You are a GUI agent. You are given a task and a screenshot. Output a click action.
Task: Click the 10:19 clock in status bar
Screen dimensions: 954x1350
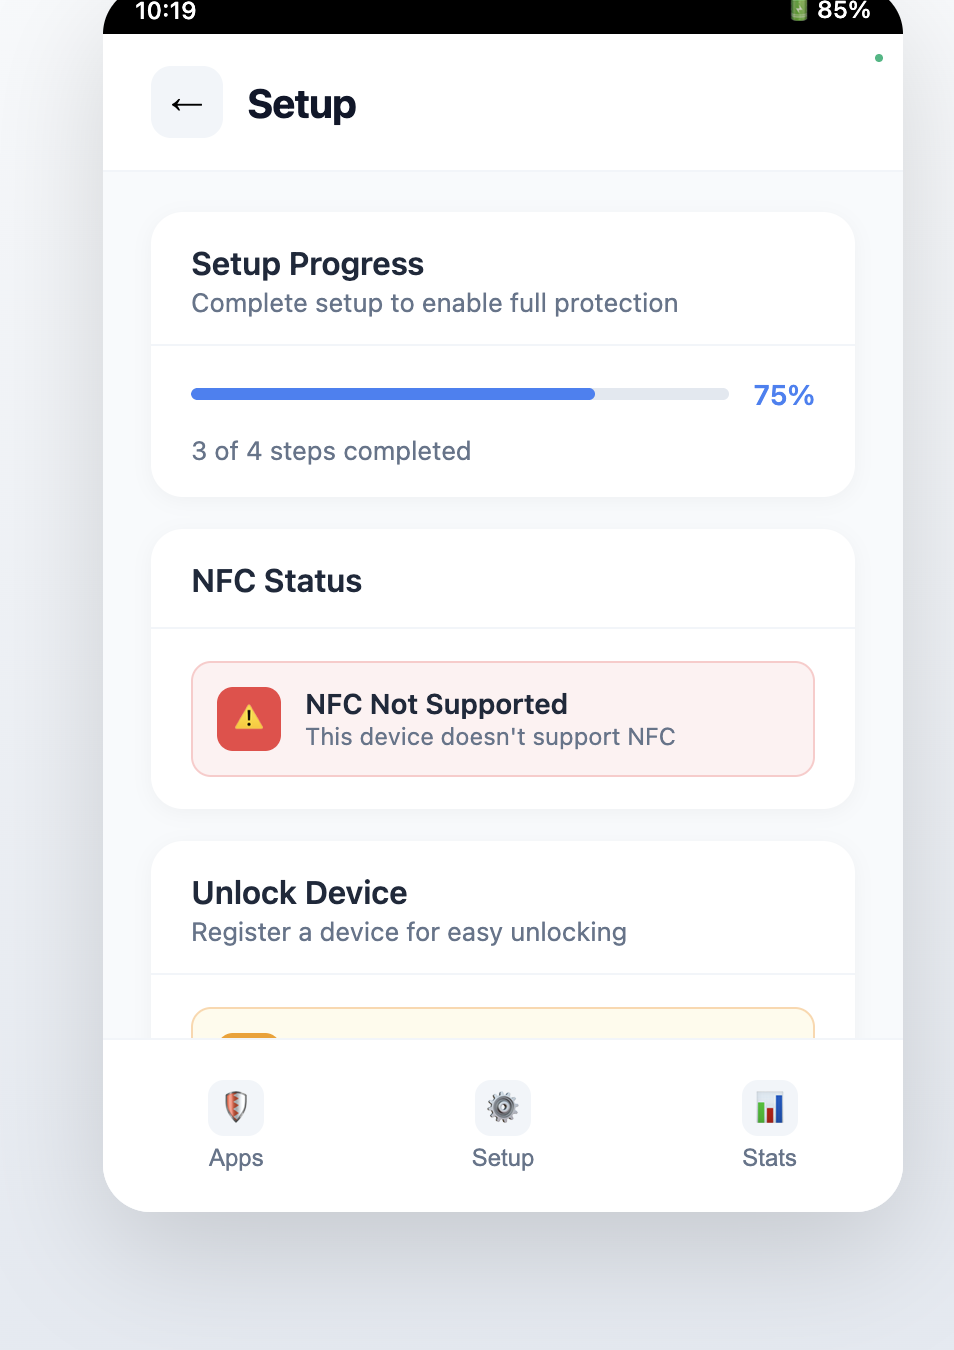166,12
